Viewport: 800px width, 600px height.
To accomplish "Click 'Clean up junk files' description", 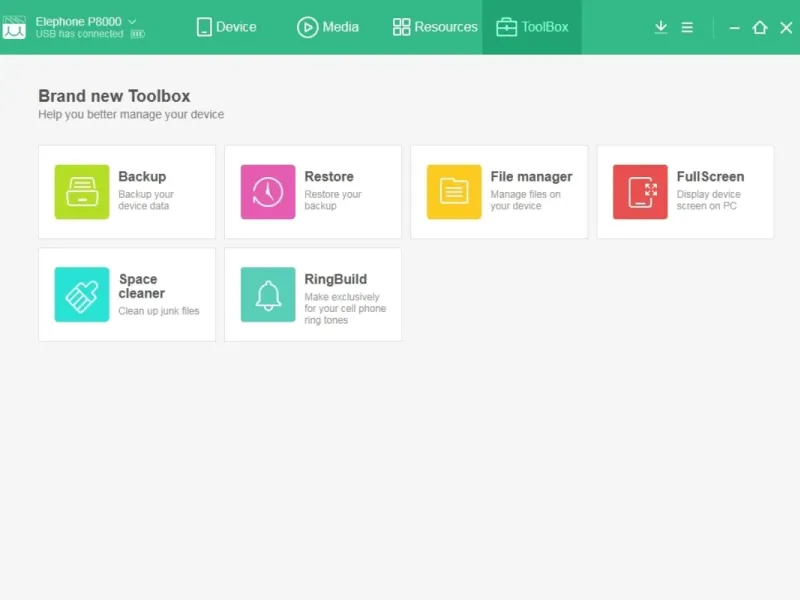I will click(159, 311).
